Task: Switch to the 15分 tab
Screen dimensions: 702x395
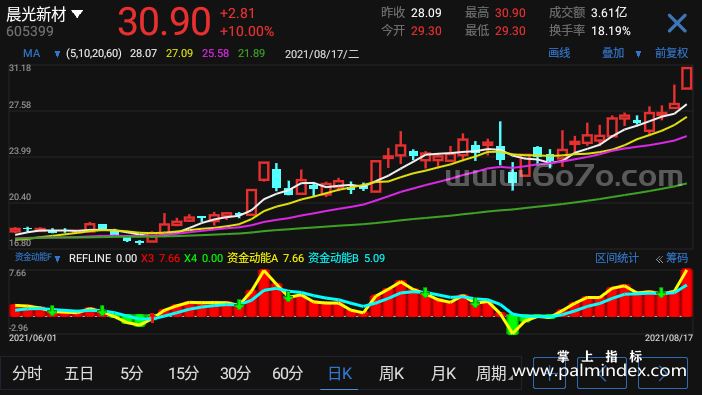Action: tap(184, 373)
